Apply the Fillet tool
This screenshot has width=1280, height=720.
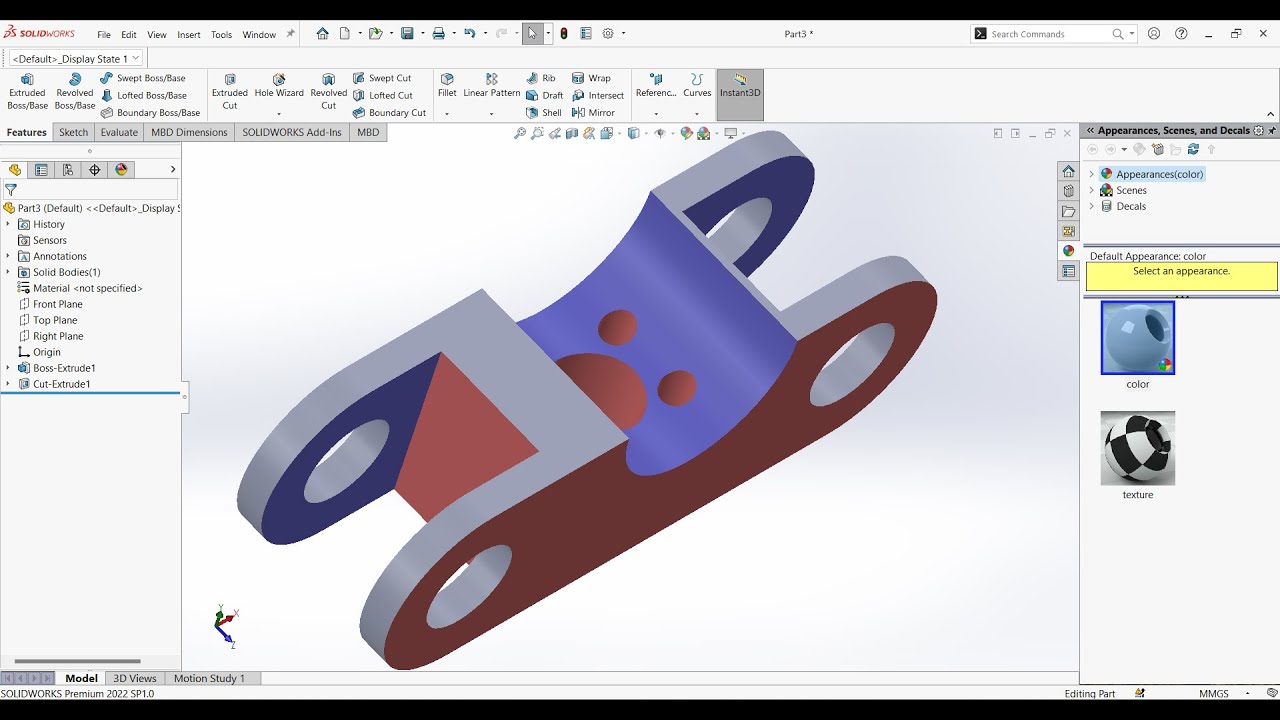coord(447,86)
